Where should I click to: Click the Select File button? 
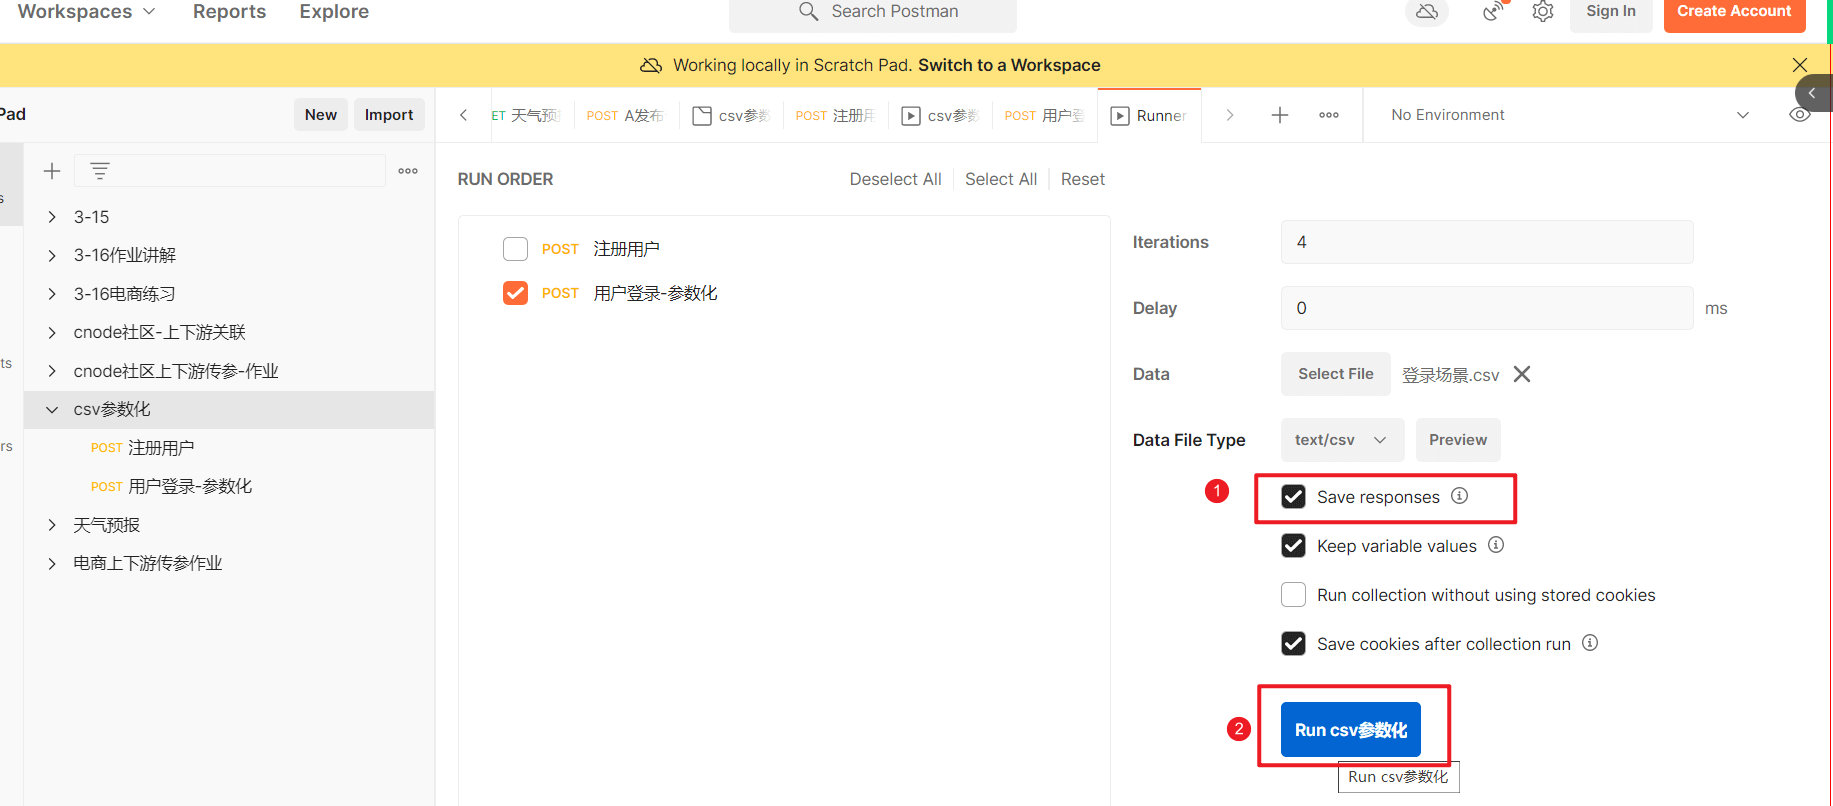[1335, 374]
